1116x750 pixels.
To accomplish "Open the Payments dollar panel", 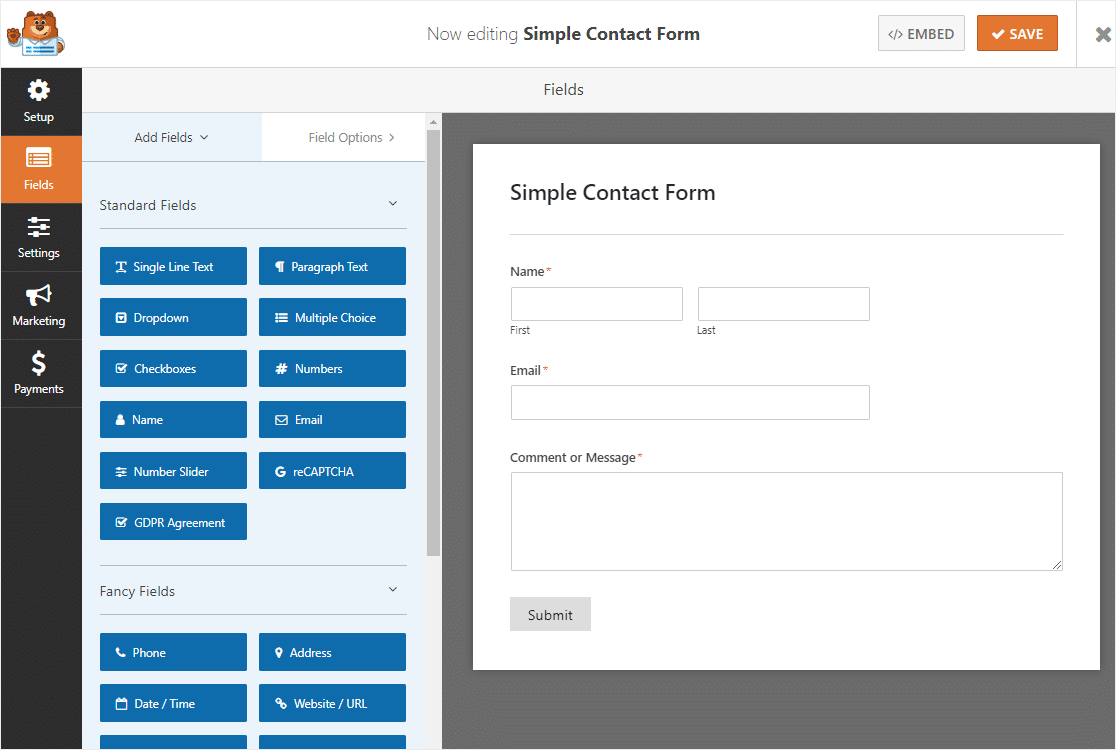I will click(41, 374).
